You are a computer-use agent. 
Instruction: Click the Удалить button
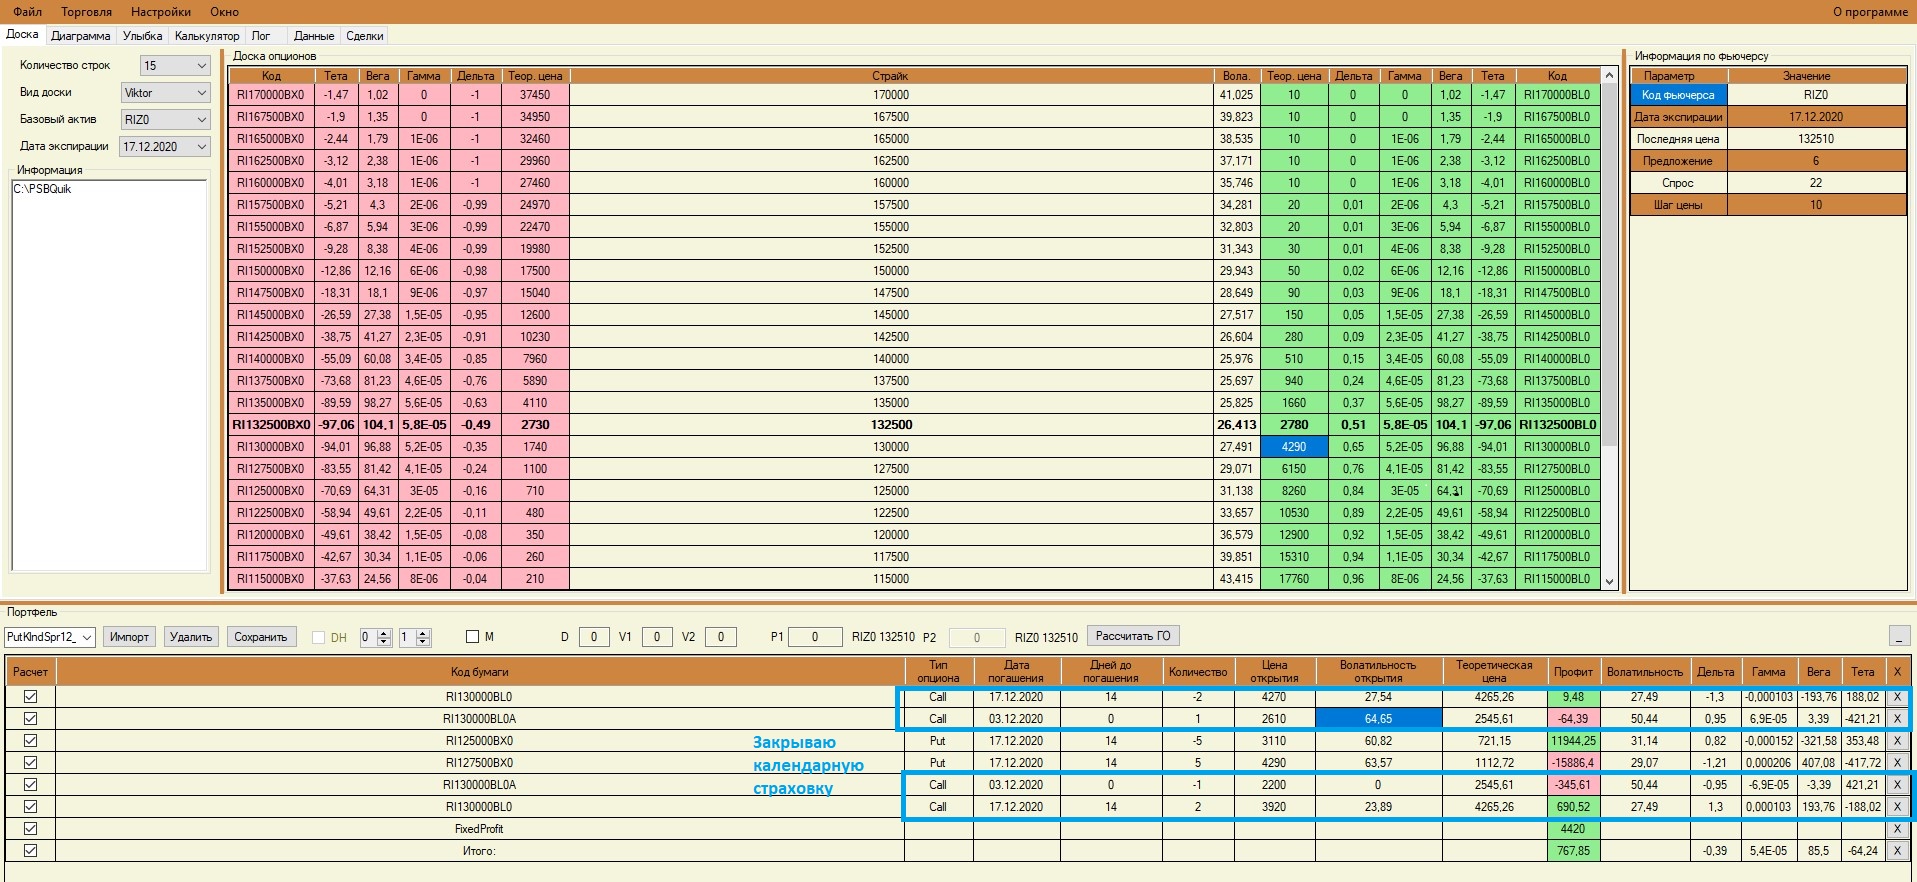pyautogui.click(x=191, y=637)
